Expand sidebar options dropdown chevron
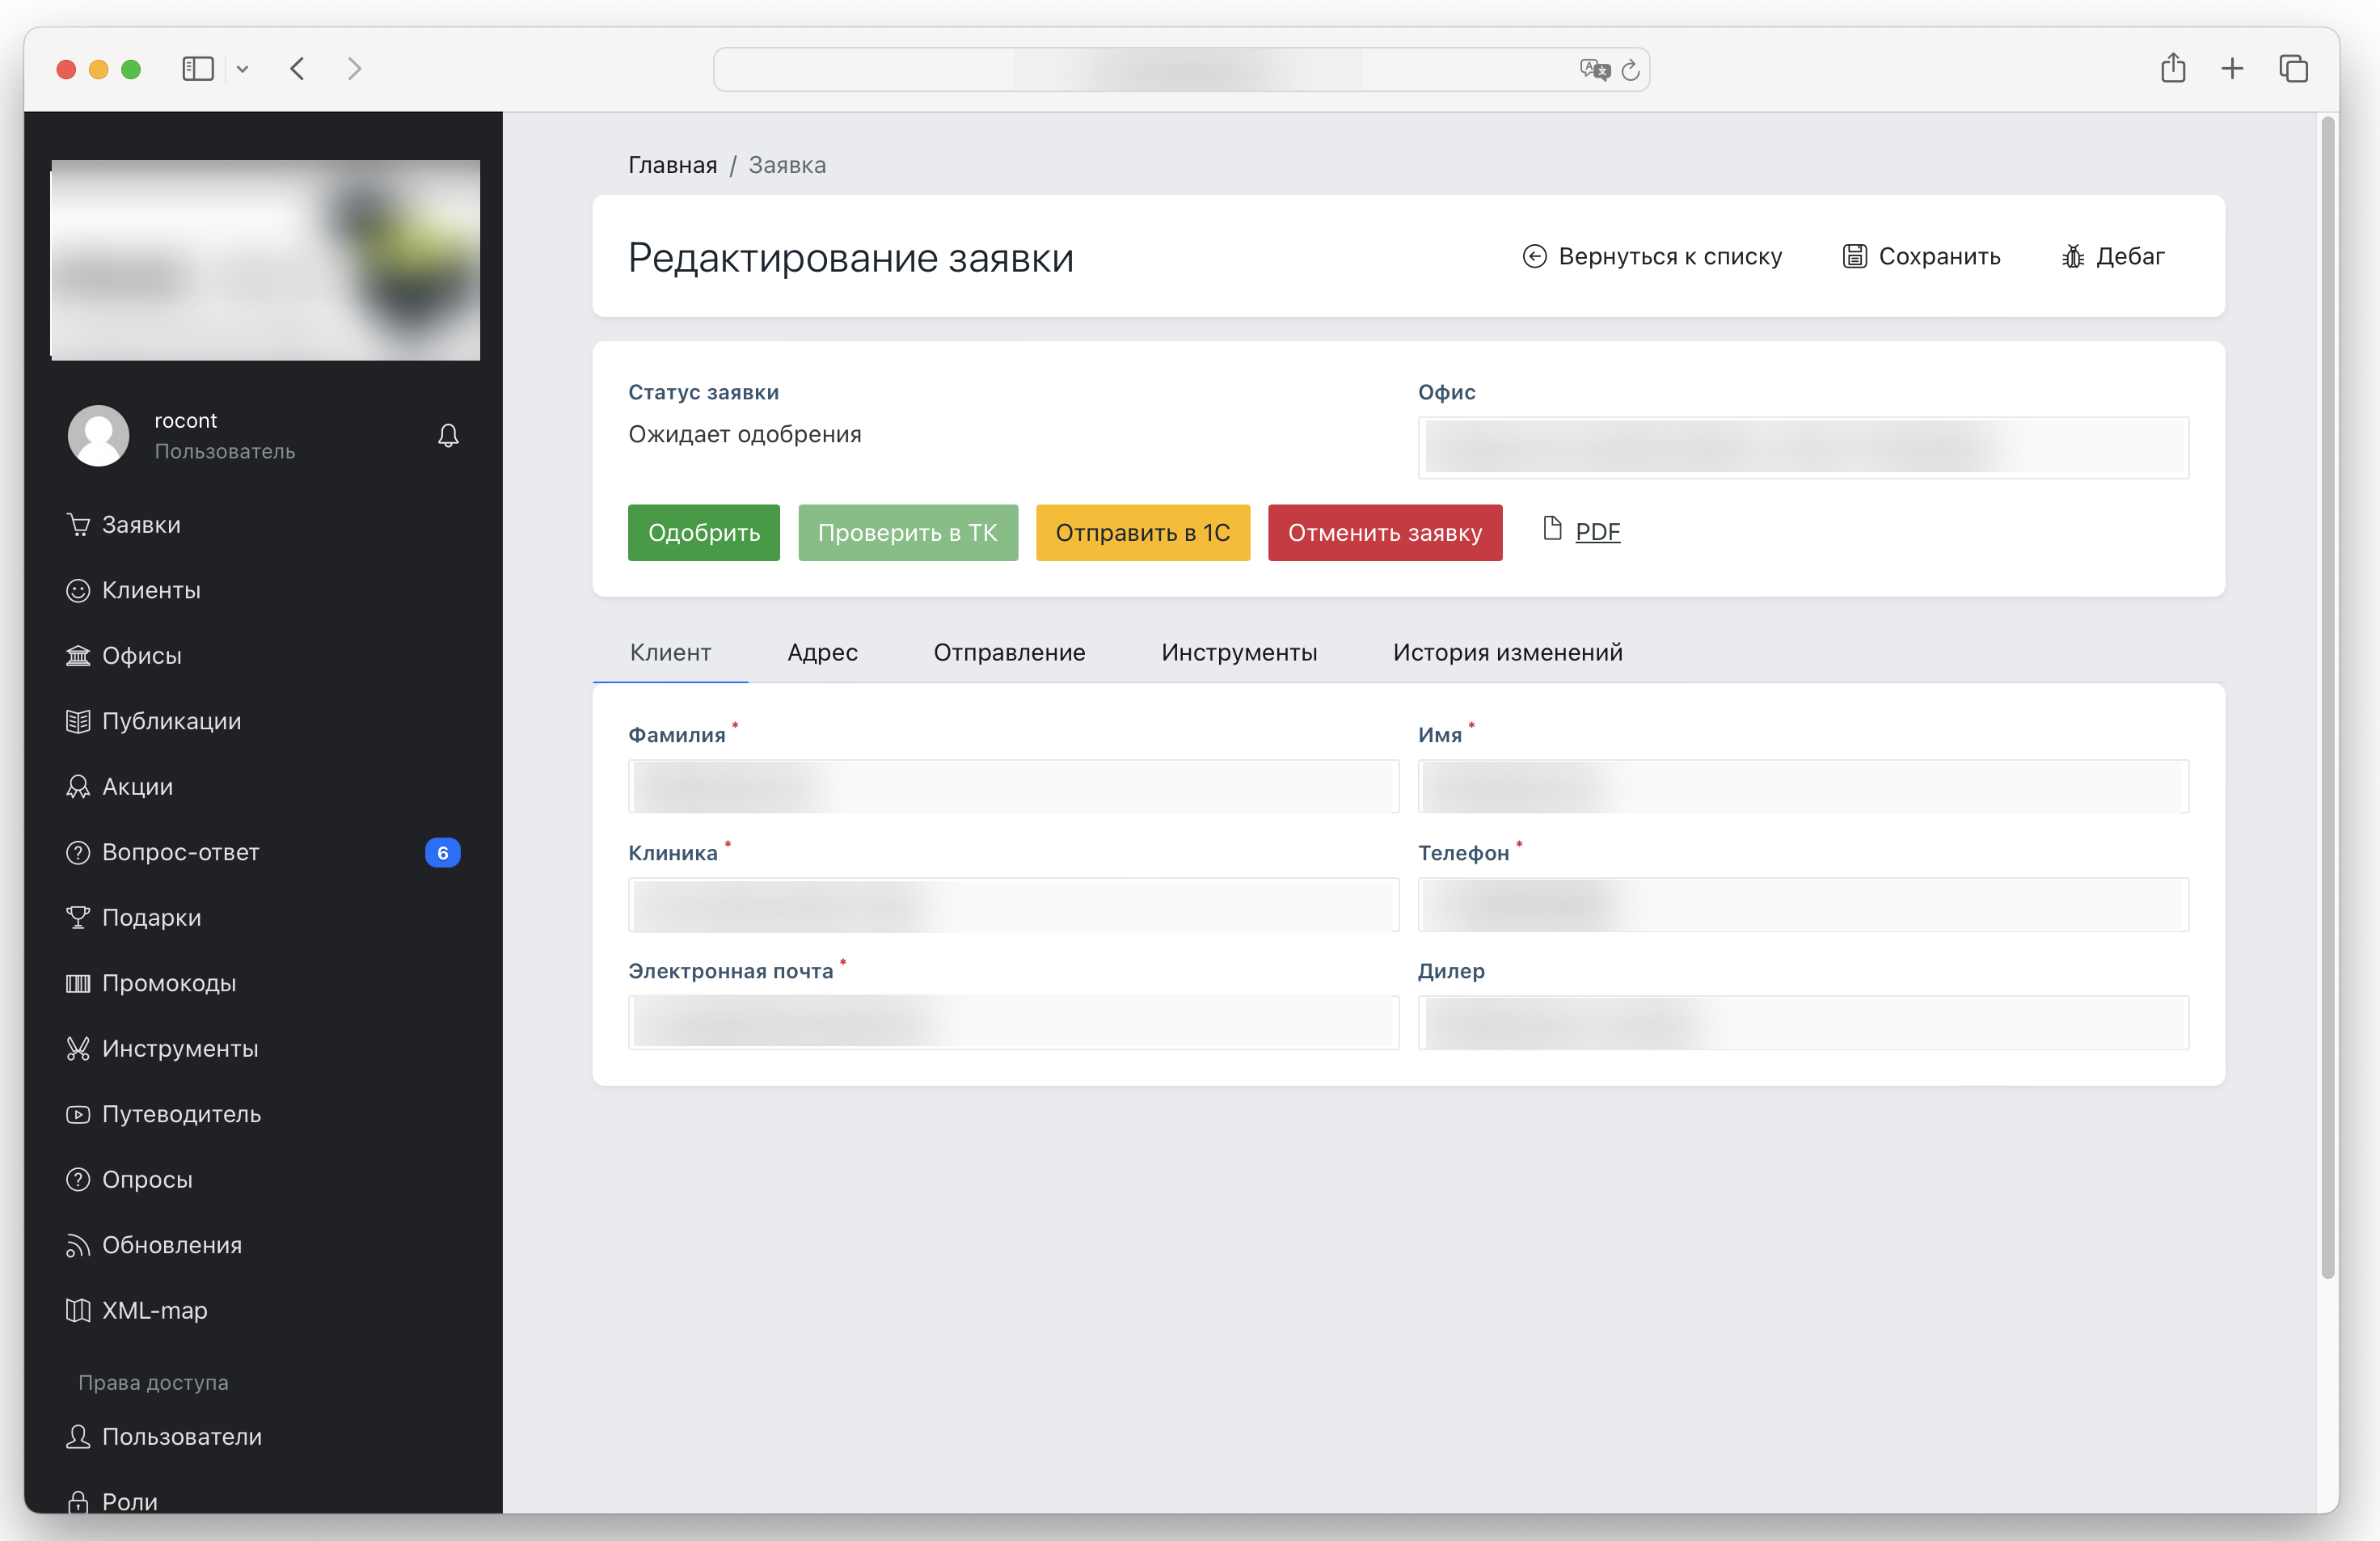The image size is (2380, 1541). (x=242, y=69)
